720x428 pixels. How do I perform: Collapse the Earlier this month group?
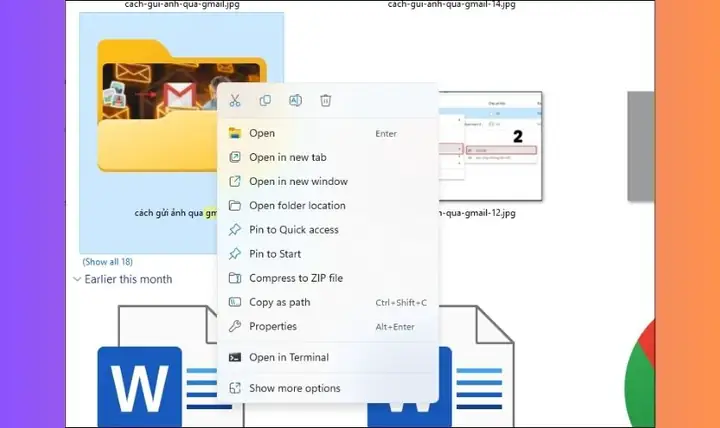77,279
